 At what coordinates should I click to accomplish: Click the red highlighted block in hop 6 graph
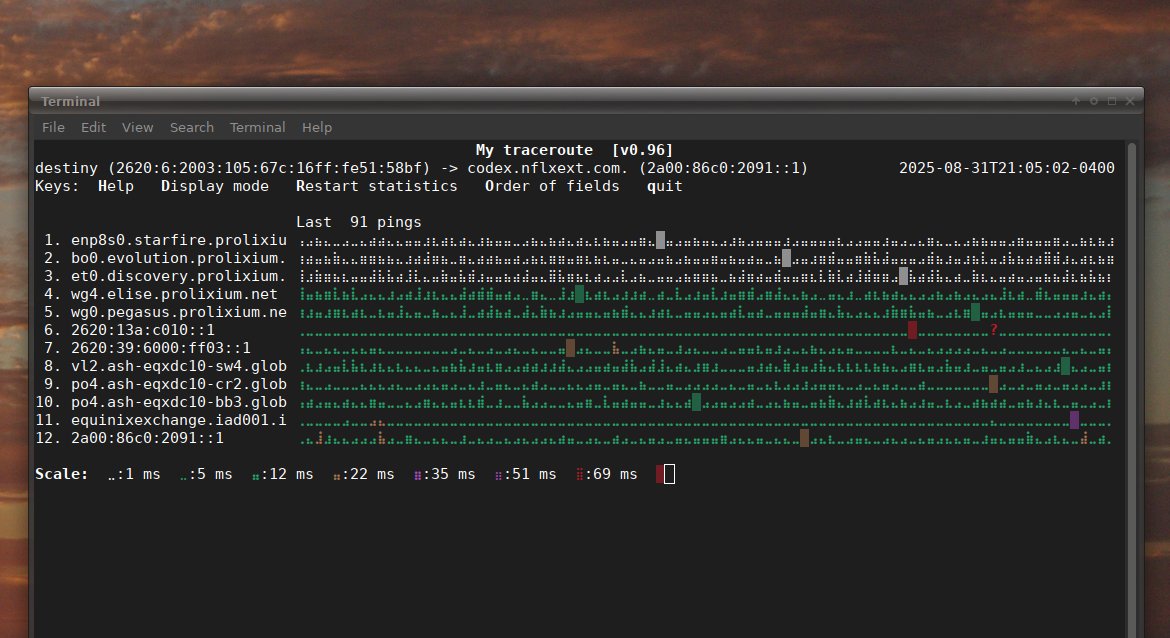coord(913,330)
